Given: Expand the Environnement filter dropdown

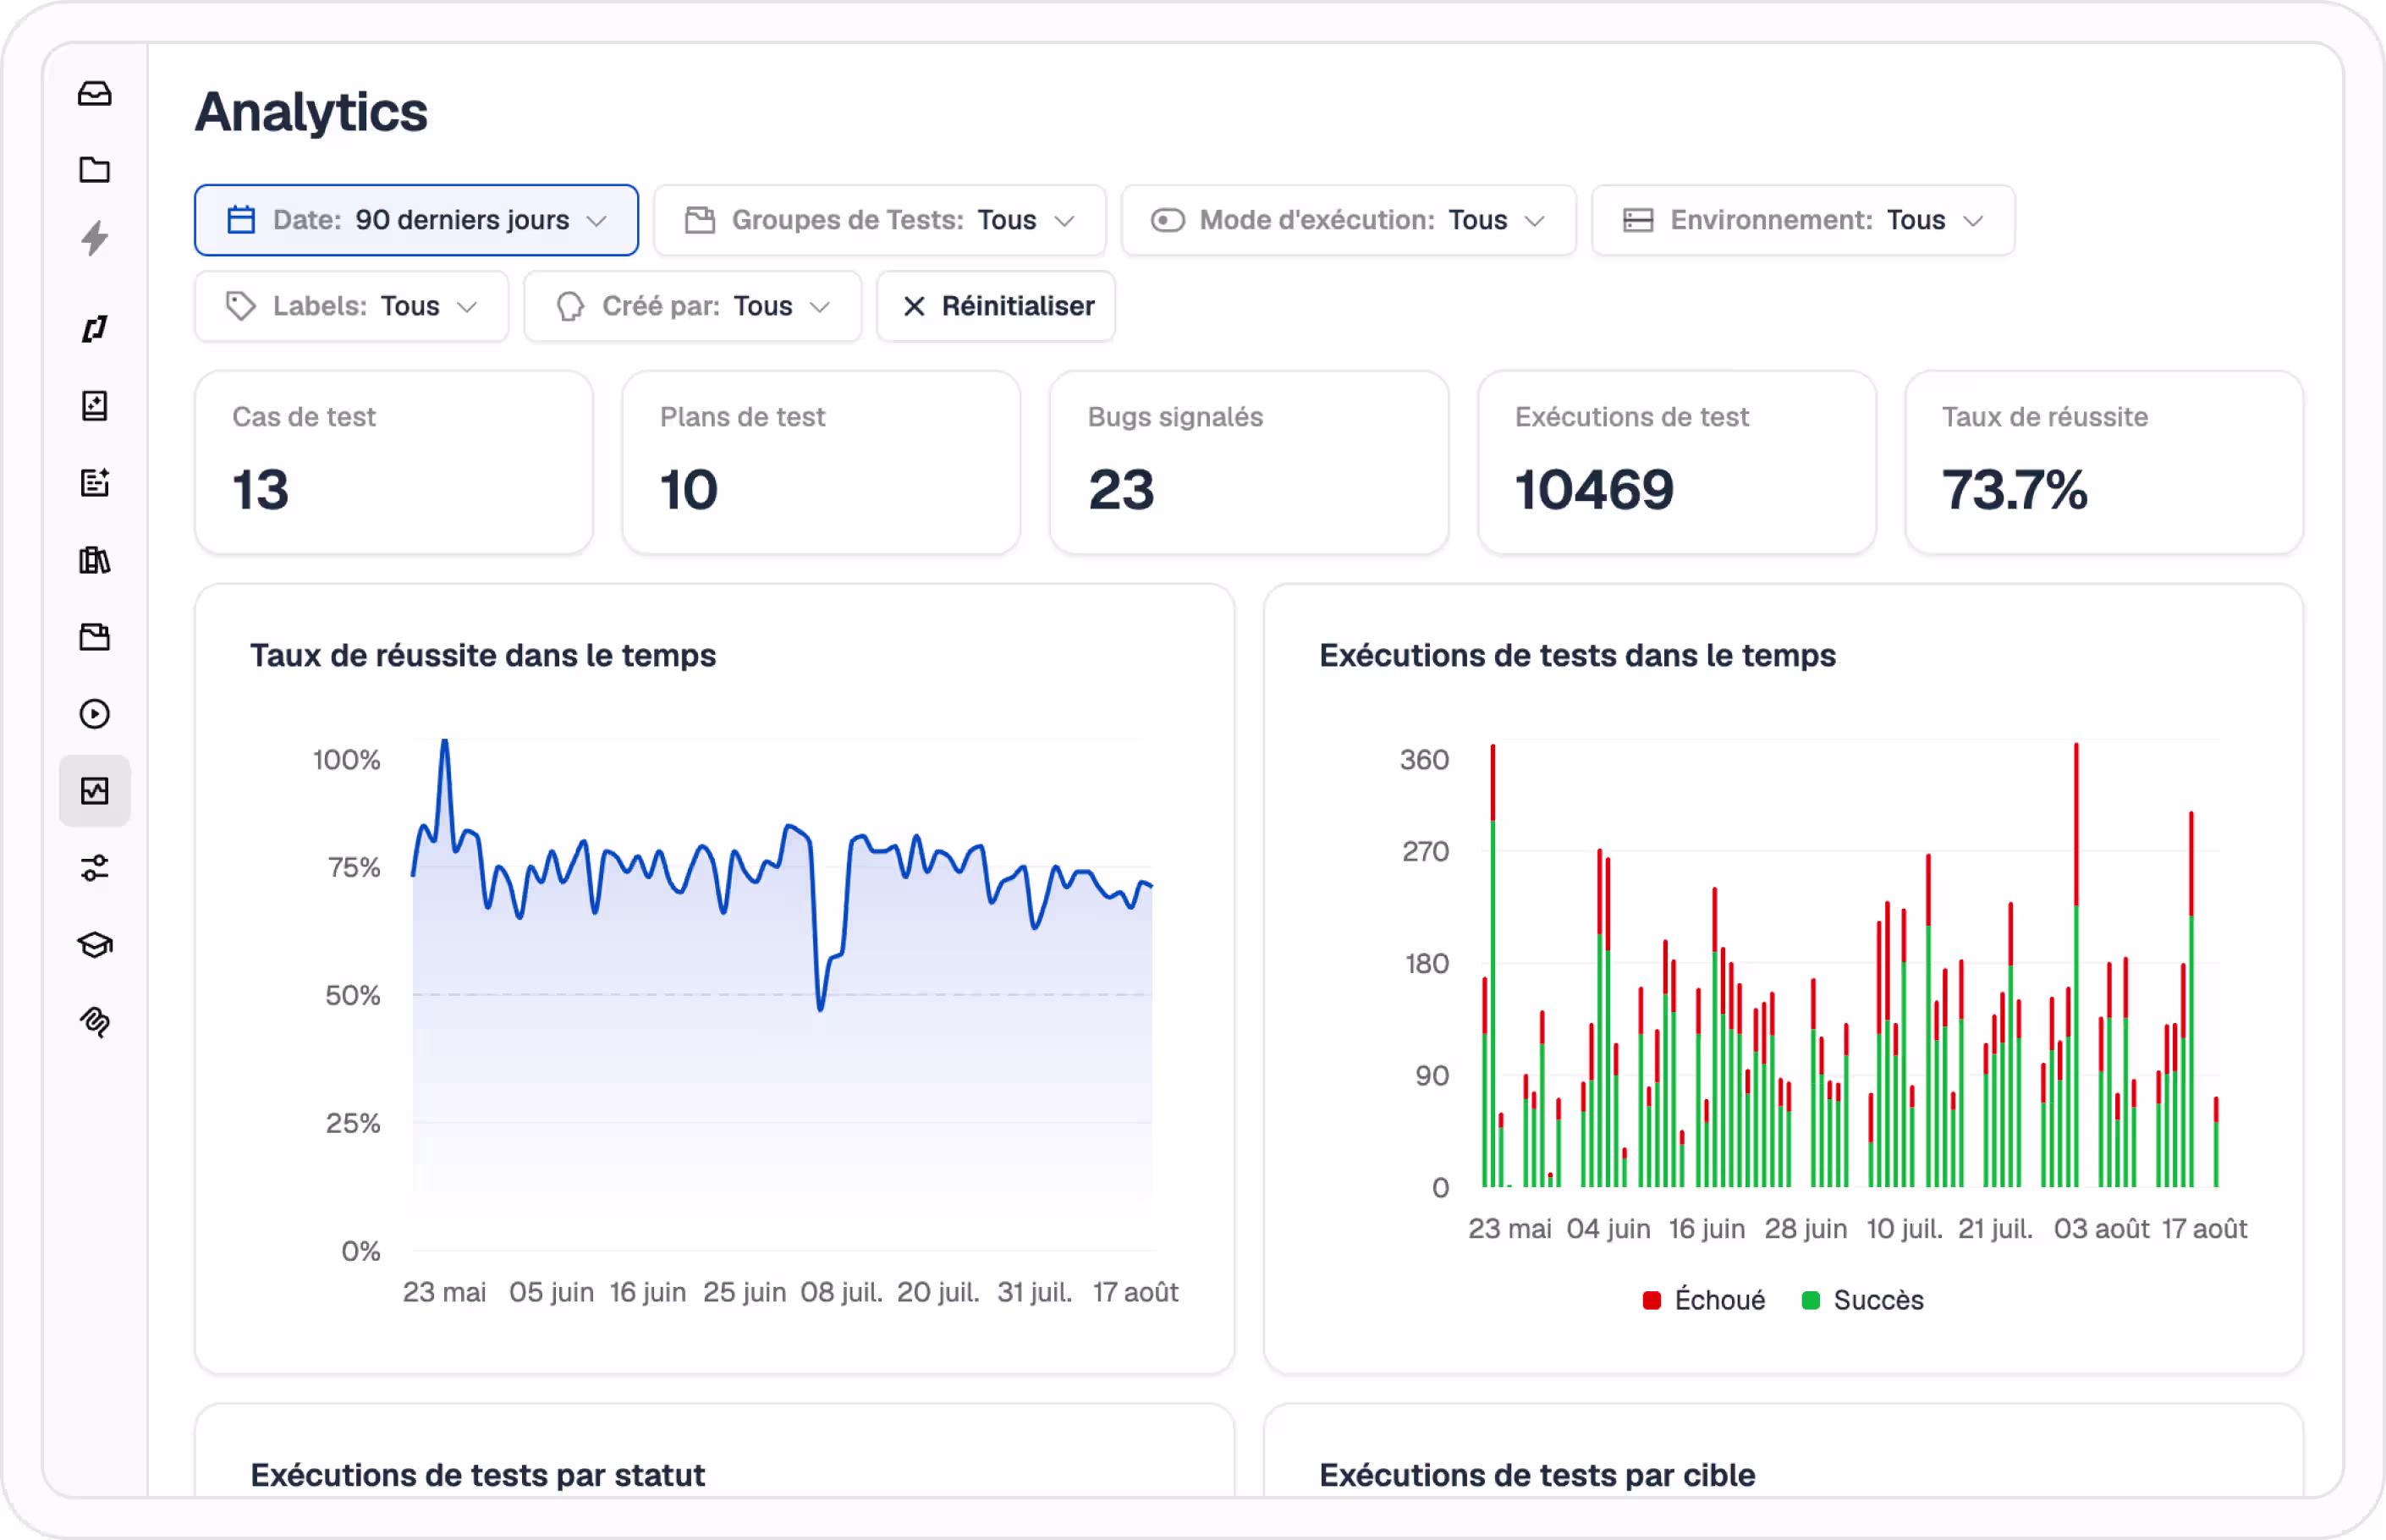Looking at the screenshot, I should [x=1803, y=220].
